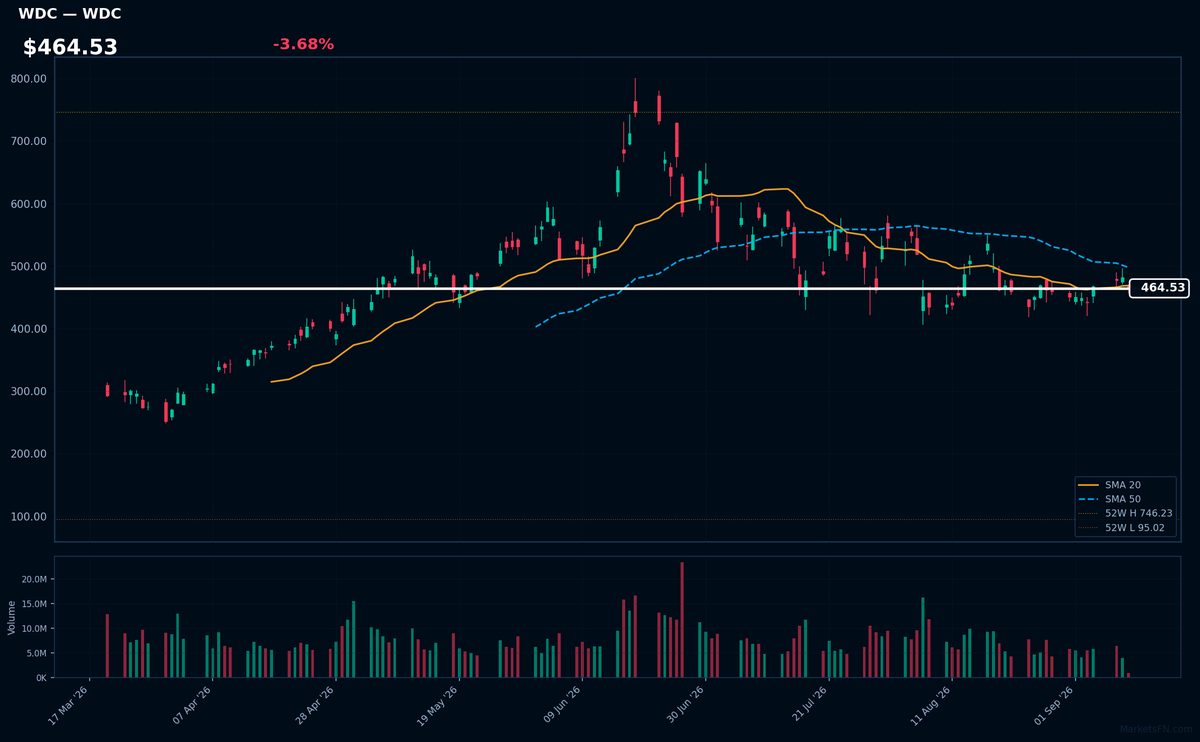Click the 0K volume axis label

point(42,678)
